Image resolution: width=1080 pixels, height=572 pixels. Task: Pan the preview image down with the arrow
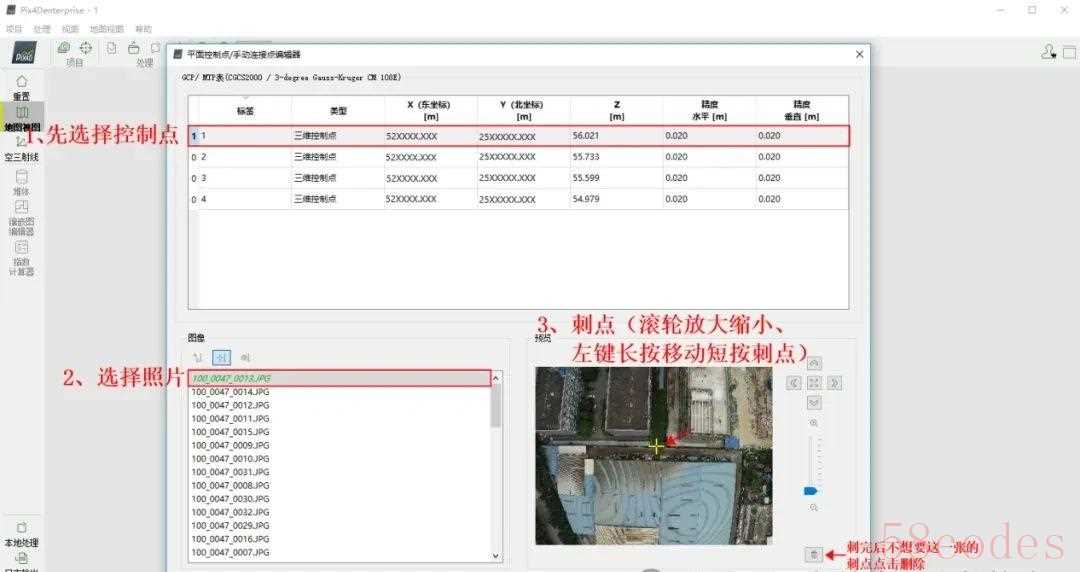(814, 401)
